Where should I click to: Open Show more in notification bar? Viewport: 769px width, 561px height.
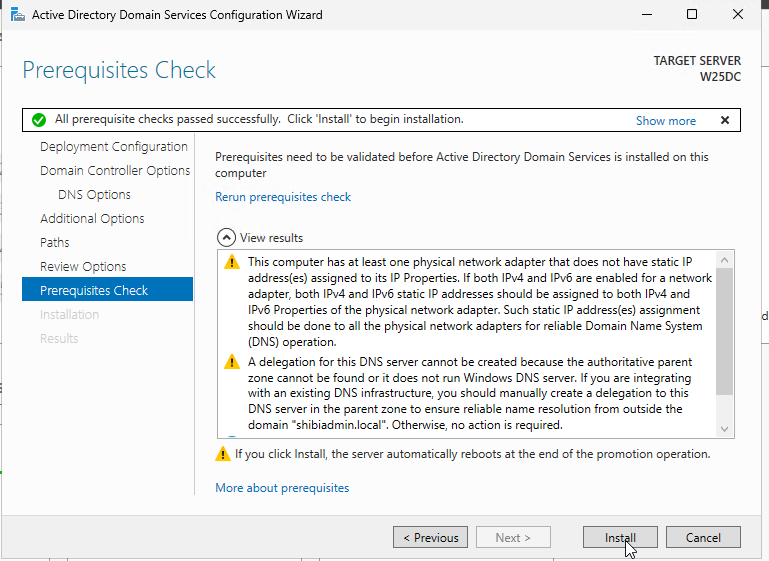pos(666,121)
